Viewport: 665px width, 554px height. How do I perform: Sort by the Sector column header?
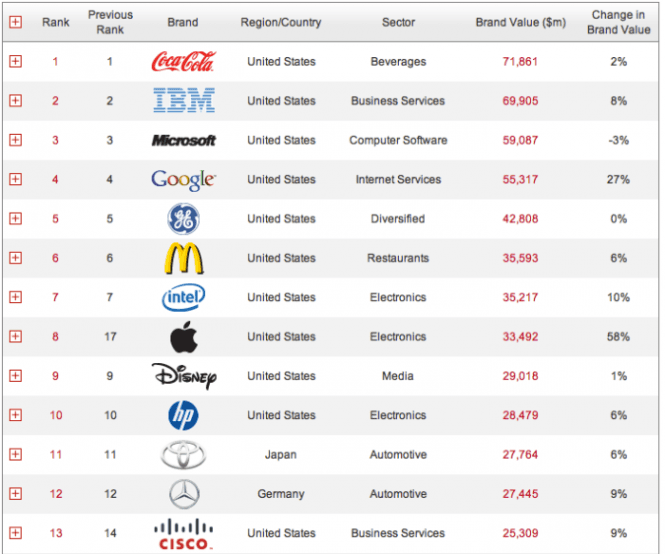(x=398, y=22)
